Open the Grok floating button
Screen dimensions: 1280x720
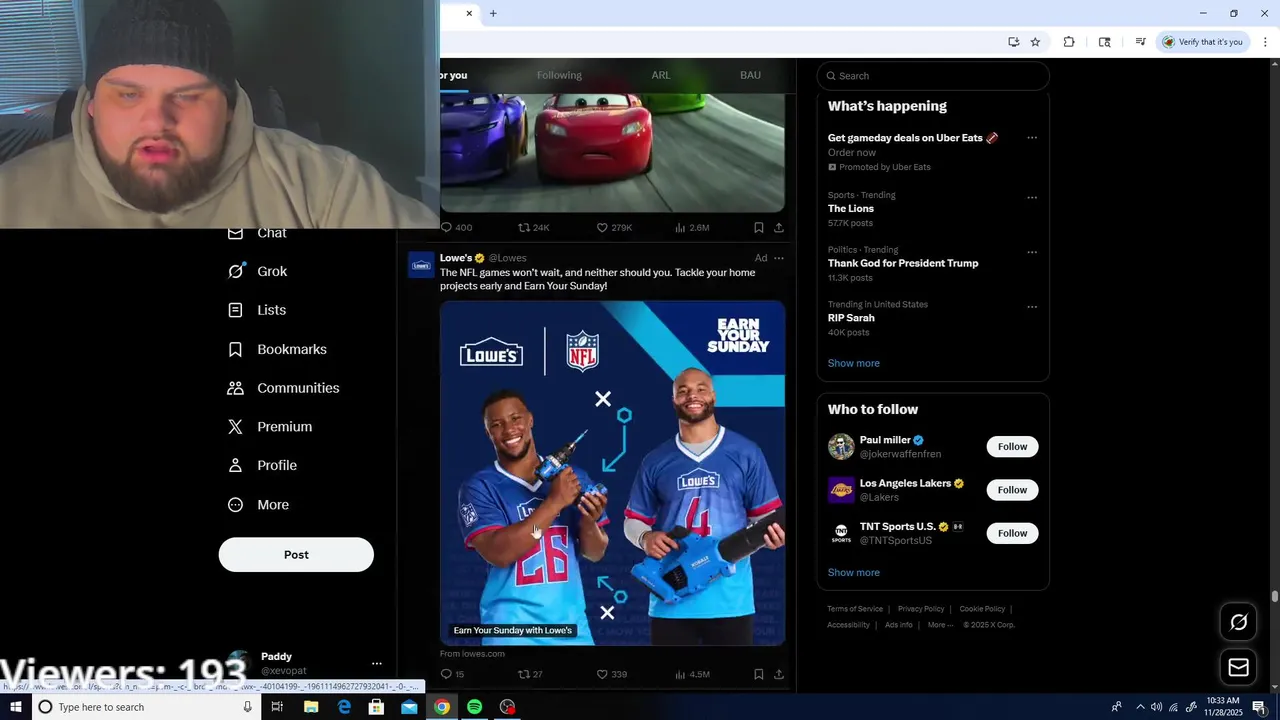tap(1239, 623)
